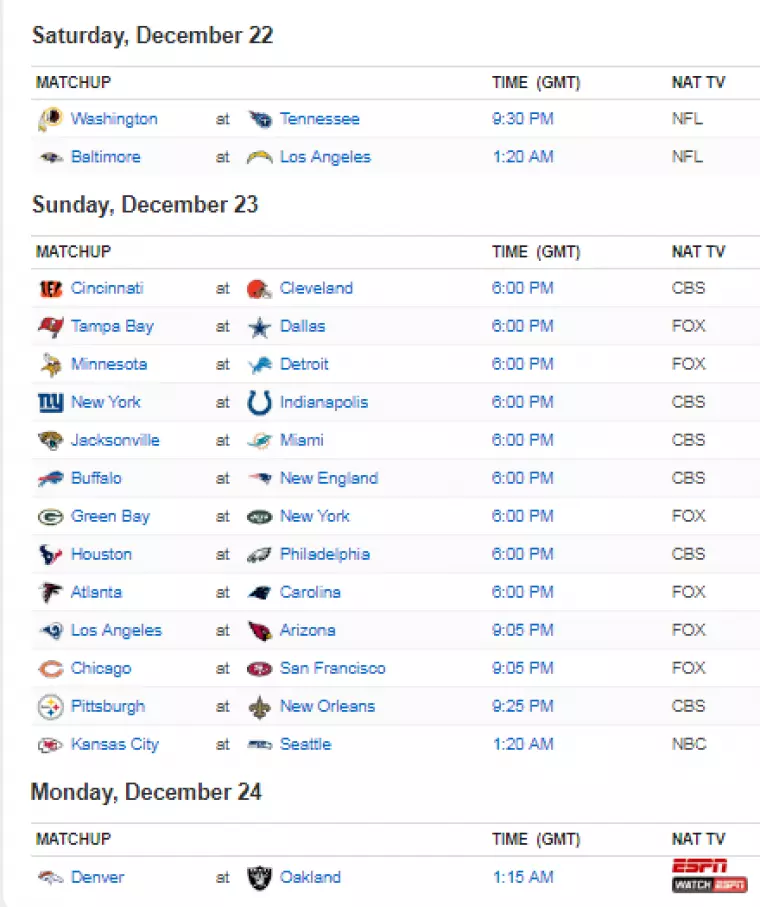Click the Cincinnati Bengals team logo
The height and width of the screenshot is (907, 760).
click(50, 289)
